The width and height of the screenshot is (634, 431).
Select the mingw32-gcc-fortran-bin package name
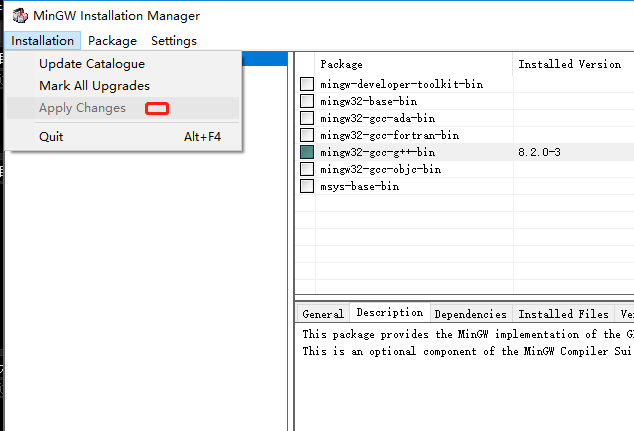(x=389, y=135)
